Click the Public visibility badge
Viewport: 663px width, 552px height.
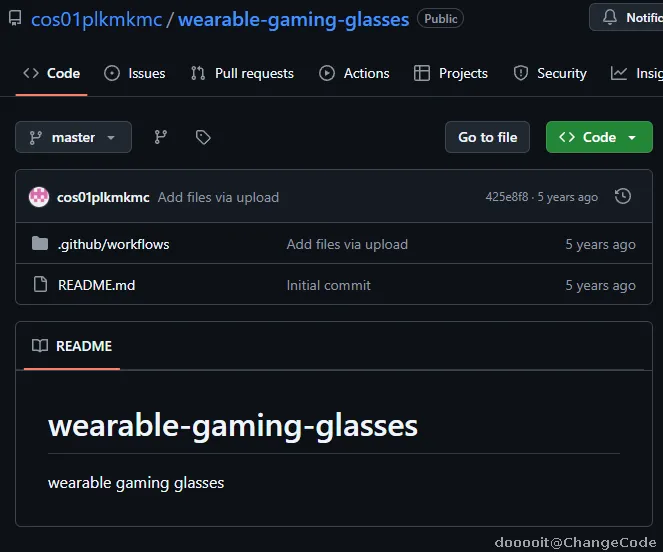(x=441, y=19)
